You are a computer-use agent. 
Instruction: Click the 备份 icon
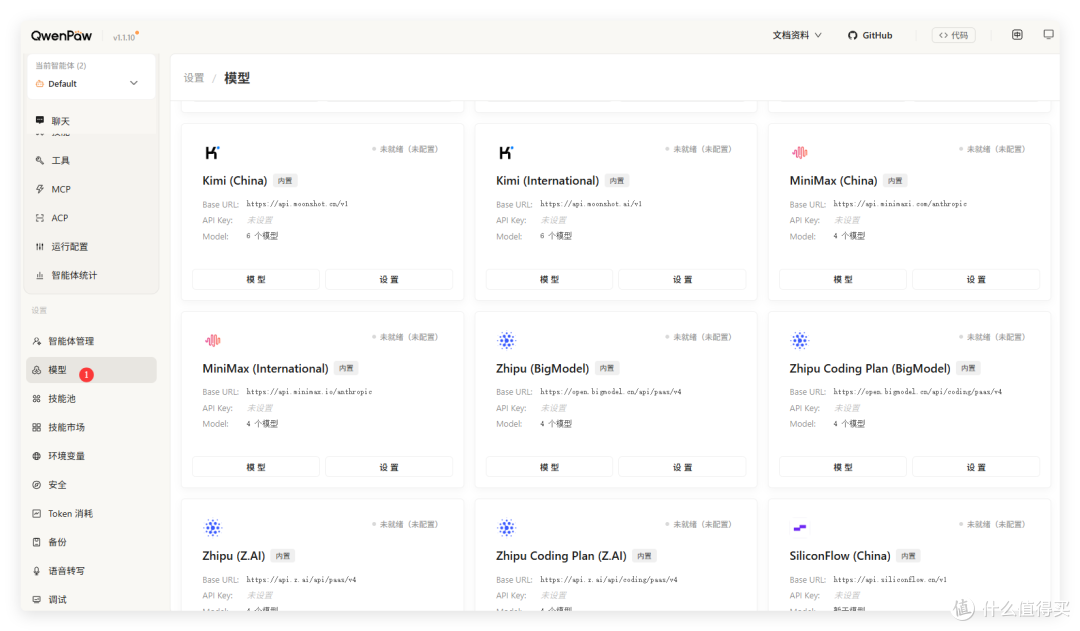coord(37,542)
